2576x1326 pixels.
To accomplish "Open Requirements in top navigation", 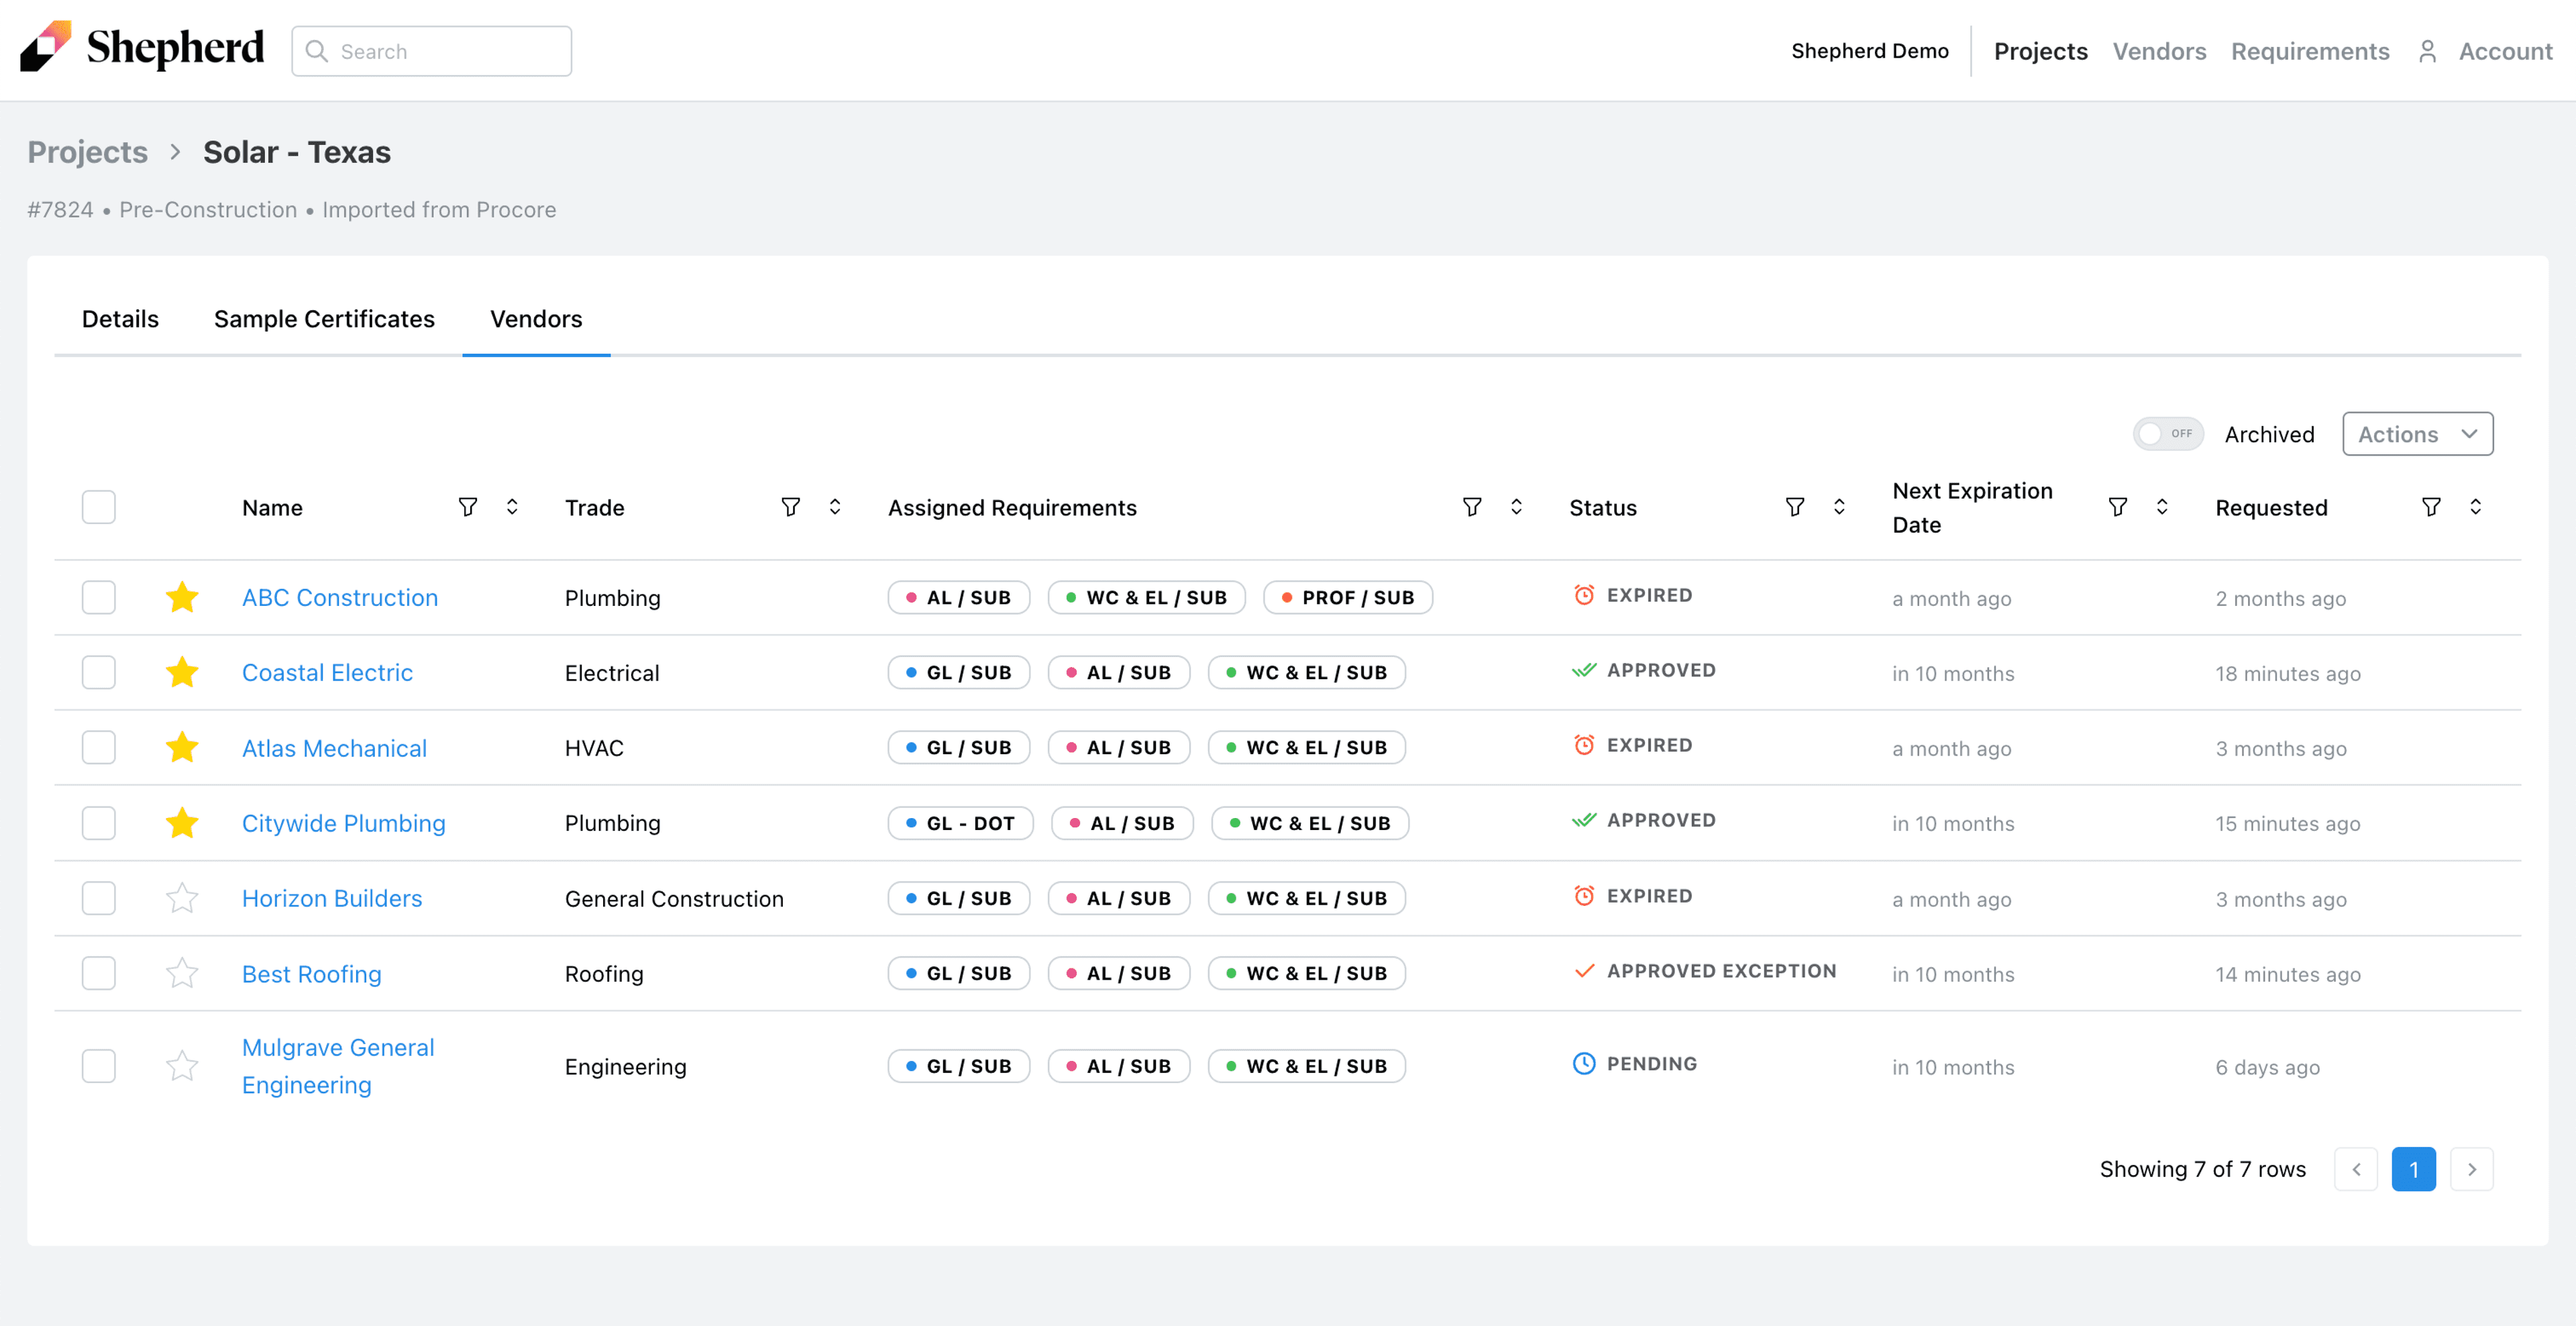I will 2310,51.
